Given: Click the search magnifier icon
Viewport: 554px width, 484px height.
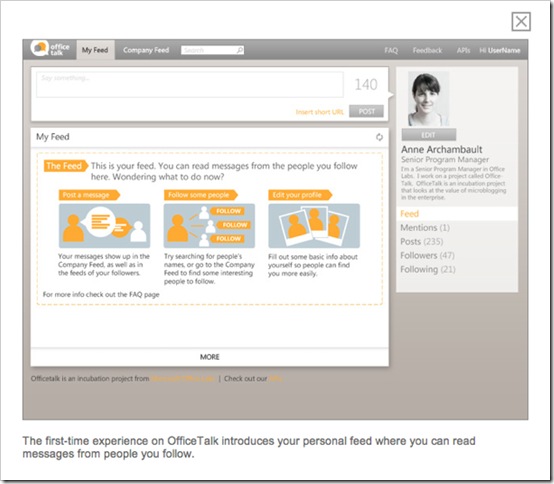Looking at the screenshot, I should point(240,50).
